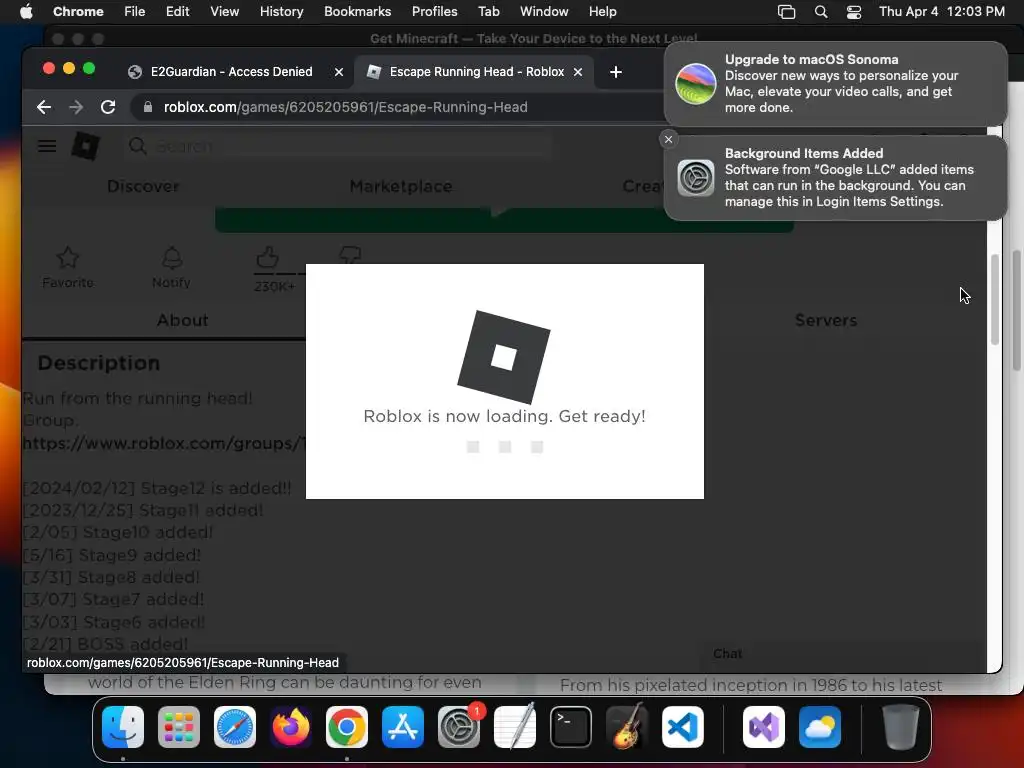Image resolution: width=1024 pixels, height=768 pixels.
Task: Click the Stage Manager windows icon in menu bar
Action: pos(786,12)
